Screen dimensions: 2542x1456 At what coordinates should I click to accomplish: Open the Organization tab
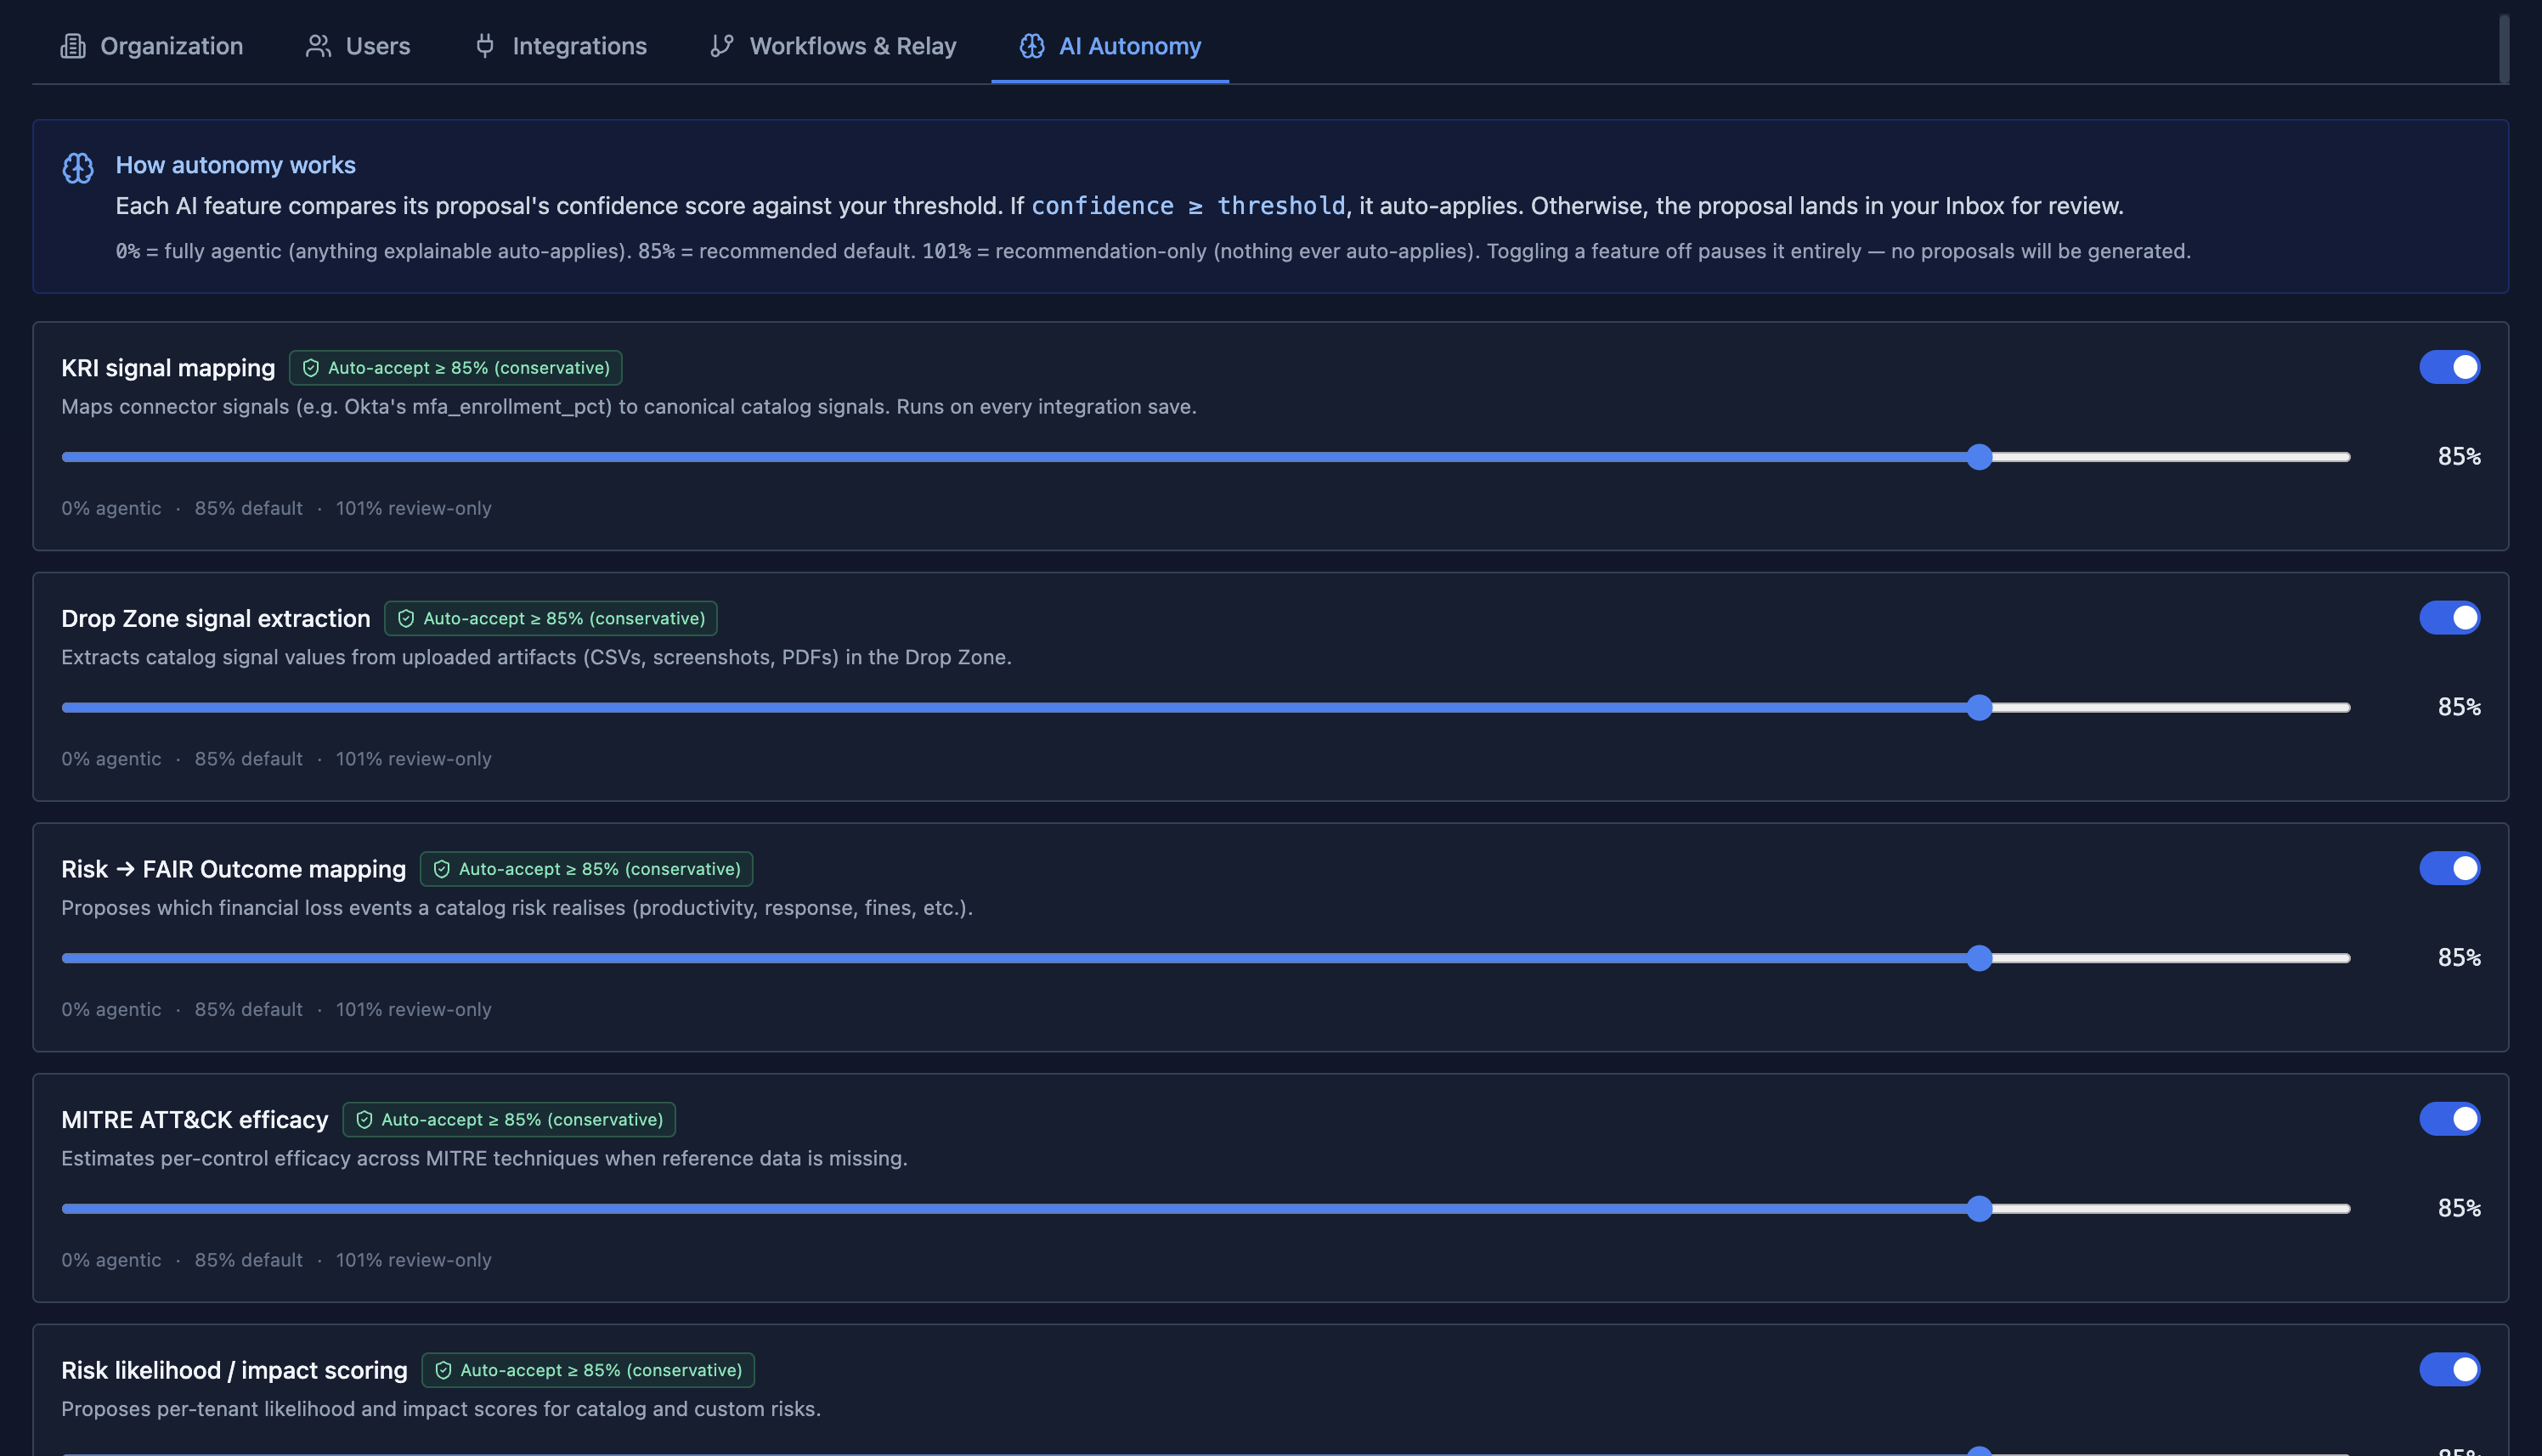pos(152,46)
